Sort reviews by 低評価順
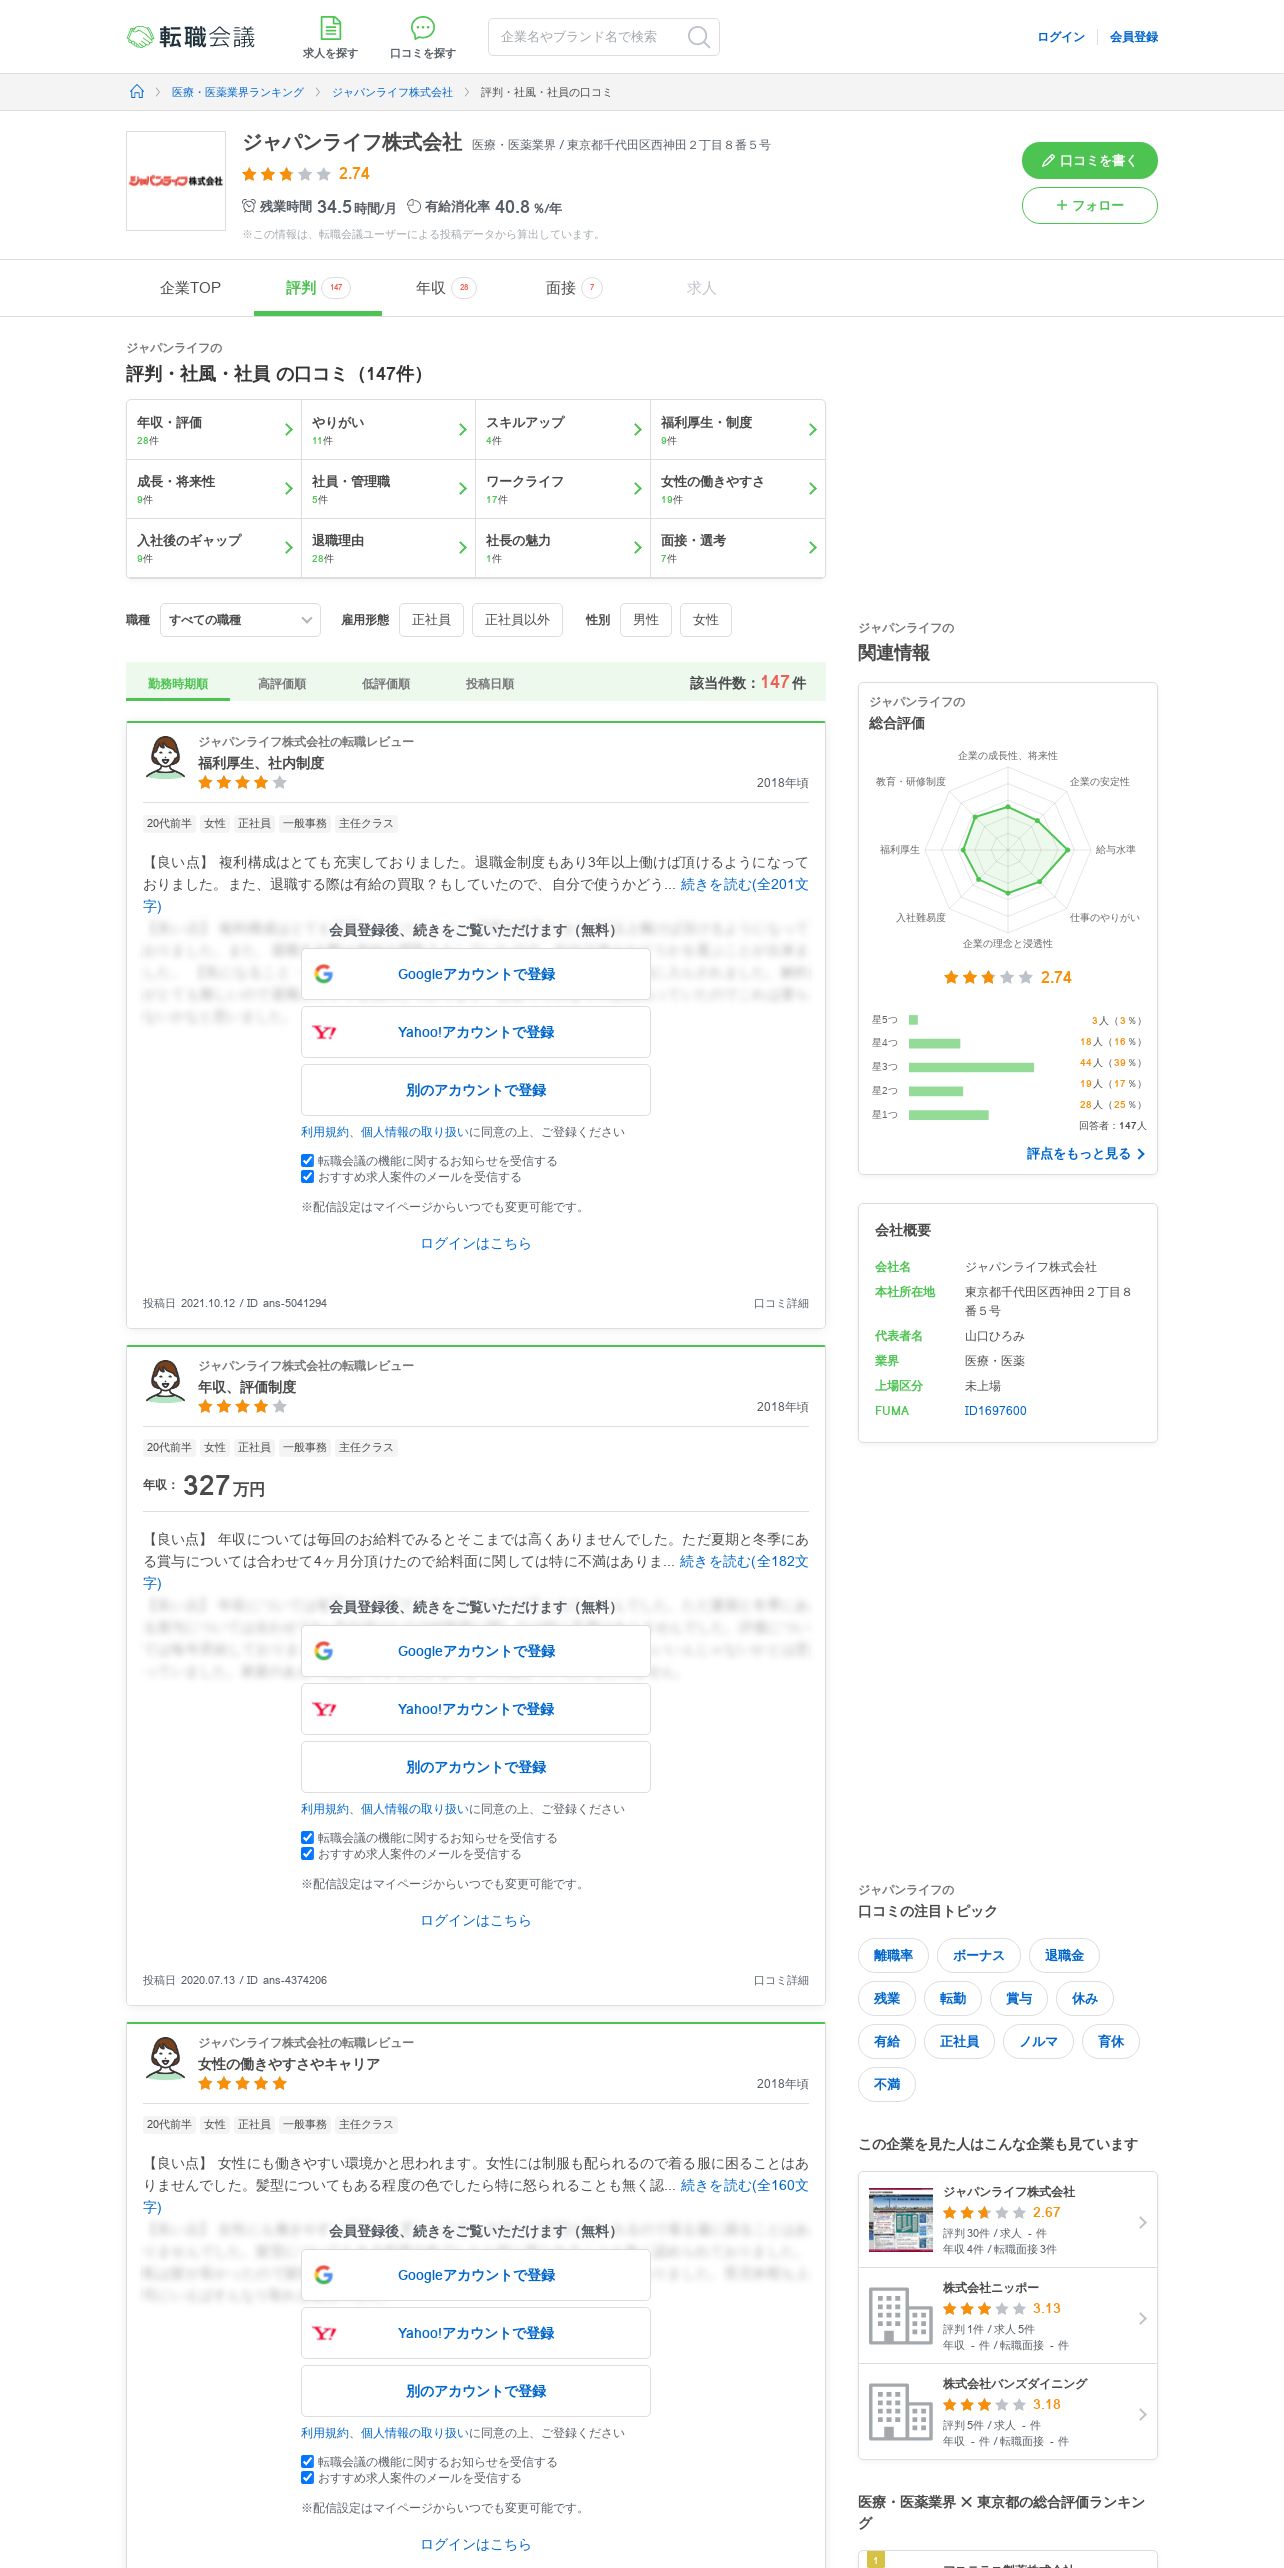The image size is (1284, 2568). [x=386, y=684]
